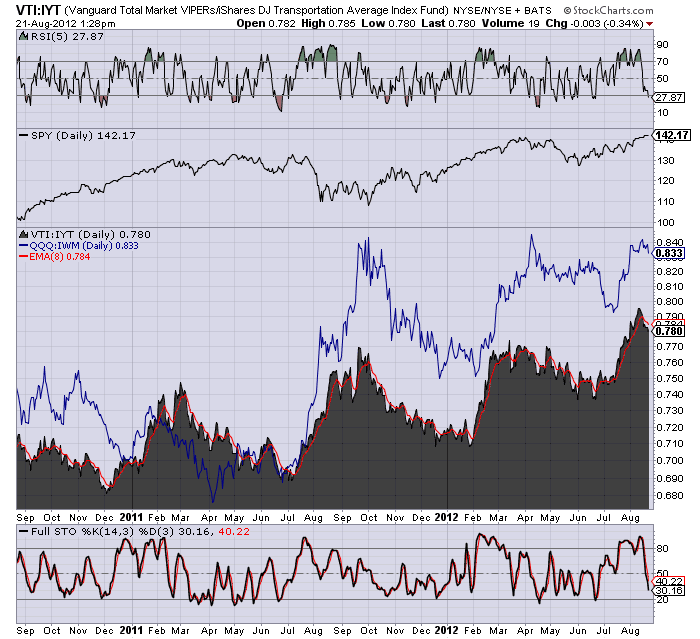The image size is (700, 639).
Task: Click the Full STO legend dash marker
Action: [x=24, y=531]
